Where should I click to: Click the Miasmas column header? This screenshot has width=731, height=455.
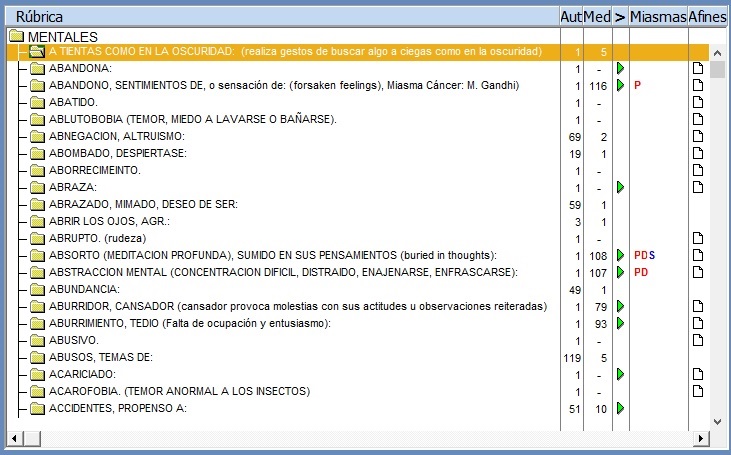click(658, 17)
